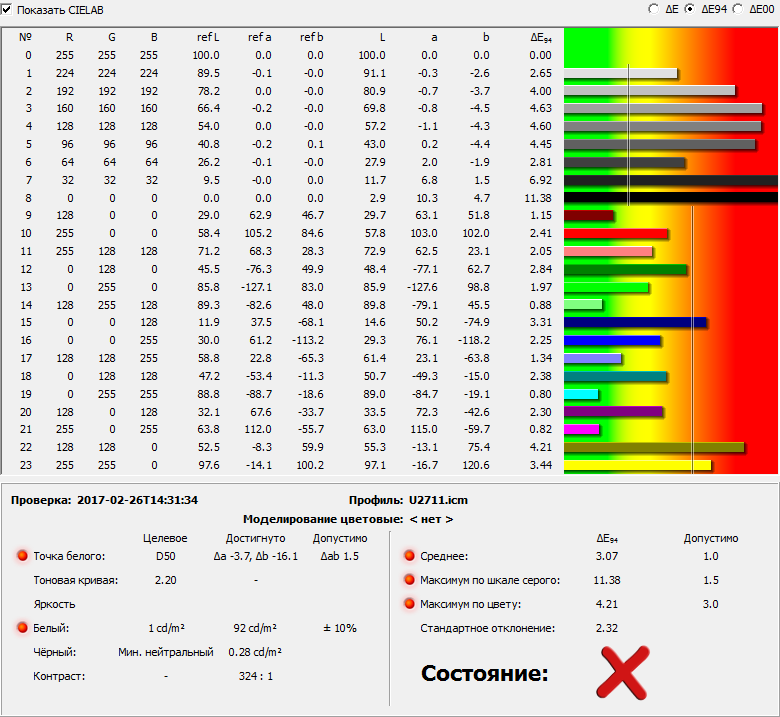The width and height of the screenshot is (780, 717).
Task: Select the ΔE radio button
Action: [654, 9]
